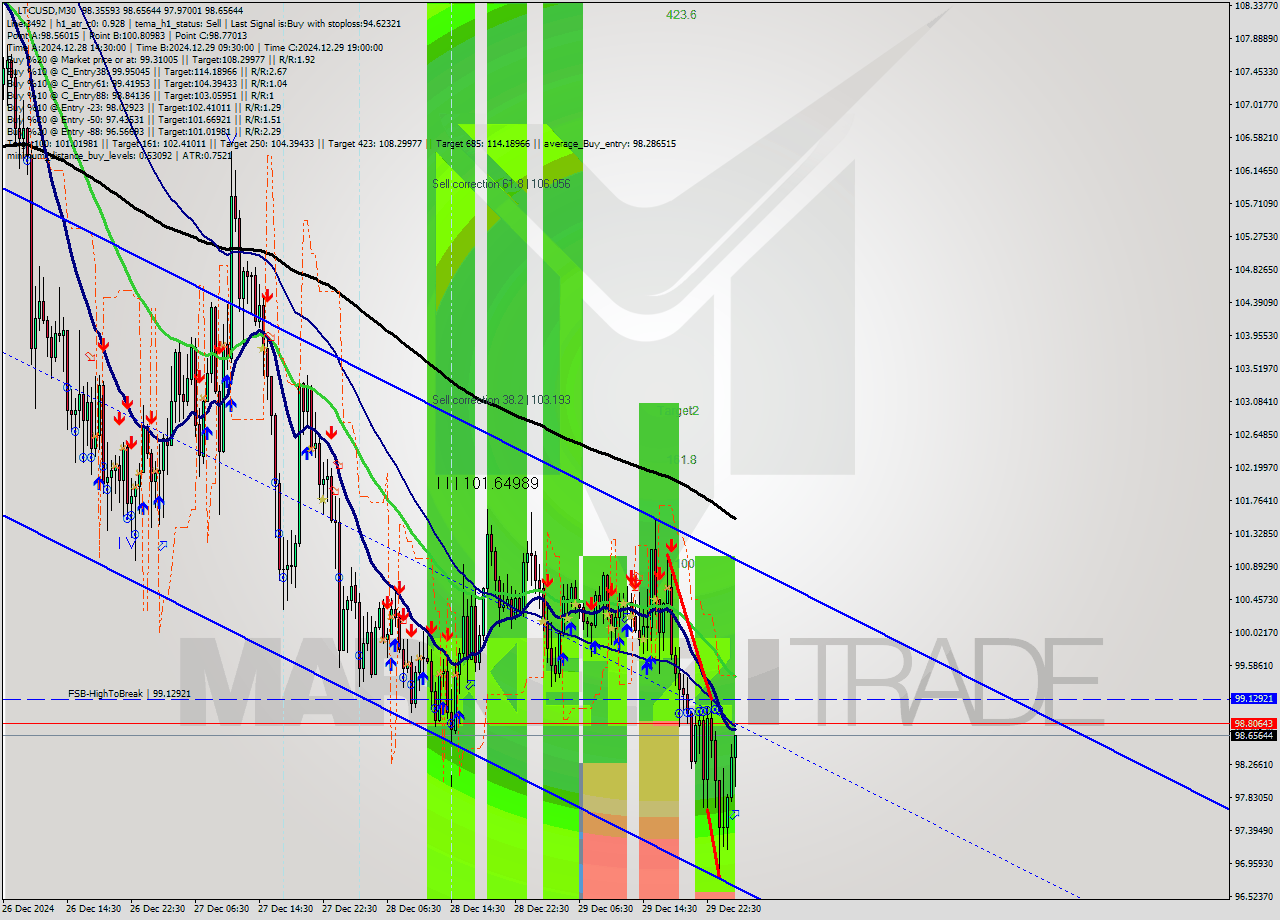Click 'FSB-HighToBreak | 99.12921' label
Image resolution: width=1280 pixels, height=920 pixels.
pyautogui.click(x=129, y=693)
